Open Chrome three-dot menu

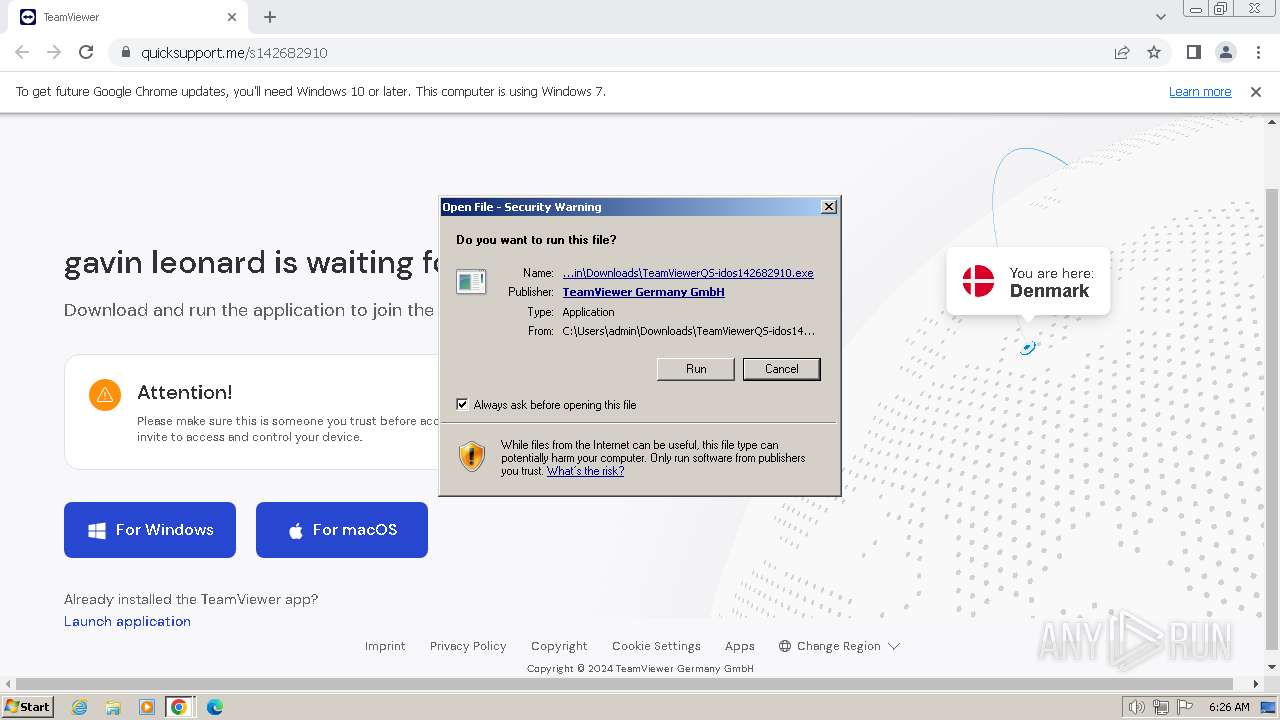(1258, 52)
